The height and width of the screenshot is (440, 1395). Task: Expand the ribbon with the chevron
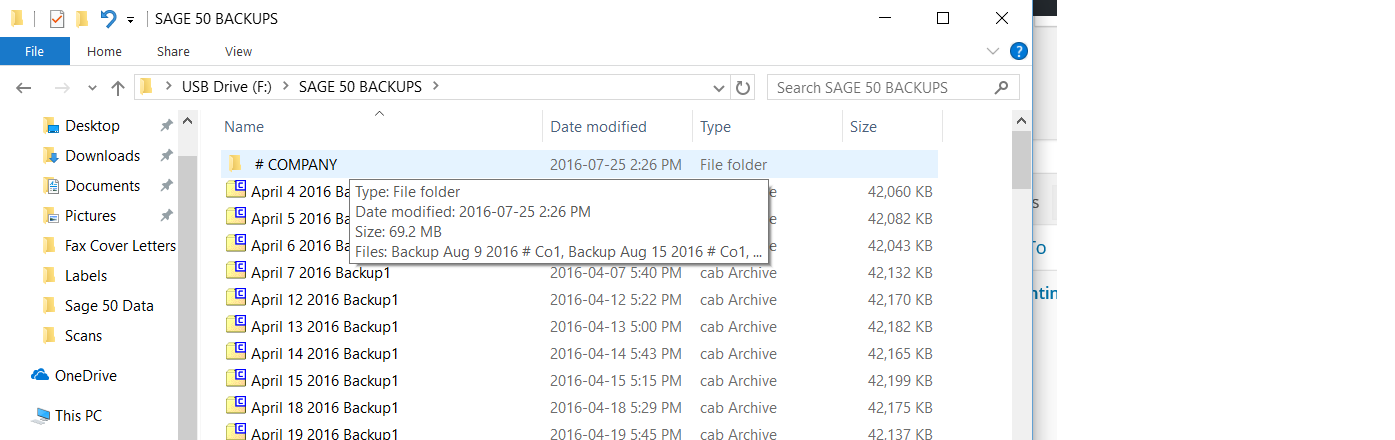coord(993,51)
